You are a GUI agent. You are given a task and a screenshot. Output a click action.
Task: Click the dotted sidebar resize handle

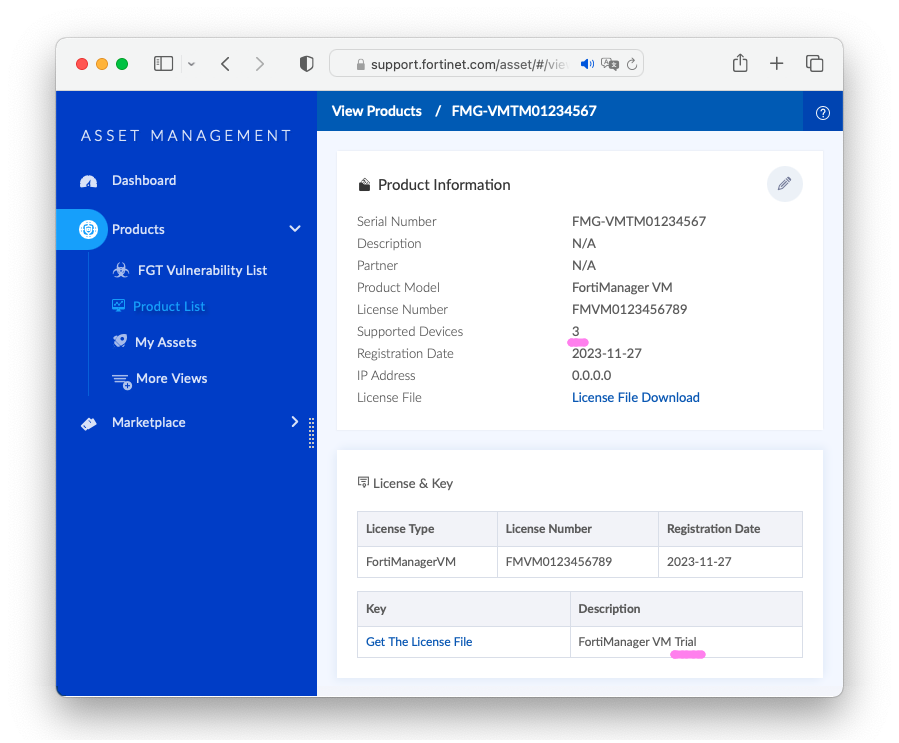pos(311,433)
